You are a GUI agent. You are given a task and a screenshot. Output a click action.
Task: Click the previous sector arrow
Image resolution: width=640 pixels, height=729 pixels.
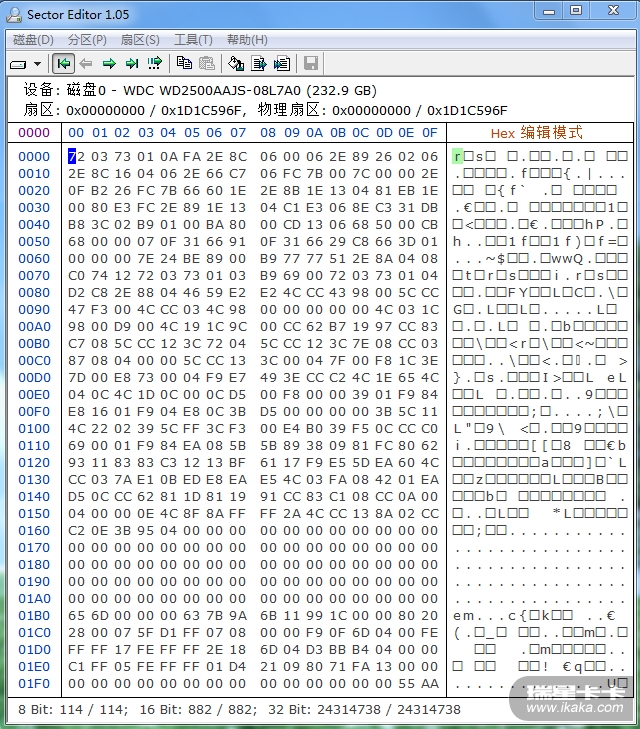click(x=86, y=64)
